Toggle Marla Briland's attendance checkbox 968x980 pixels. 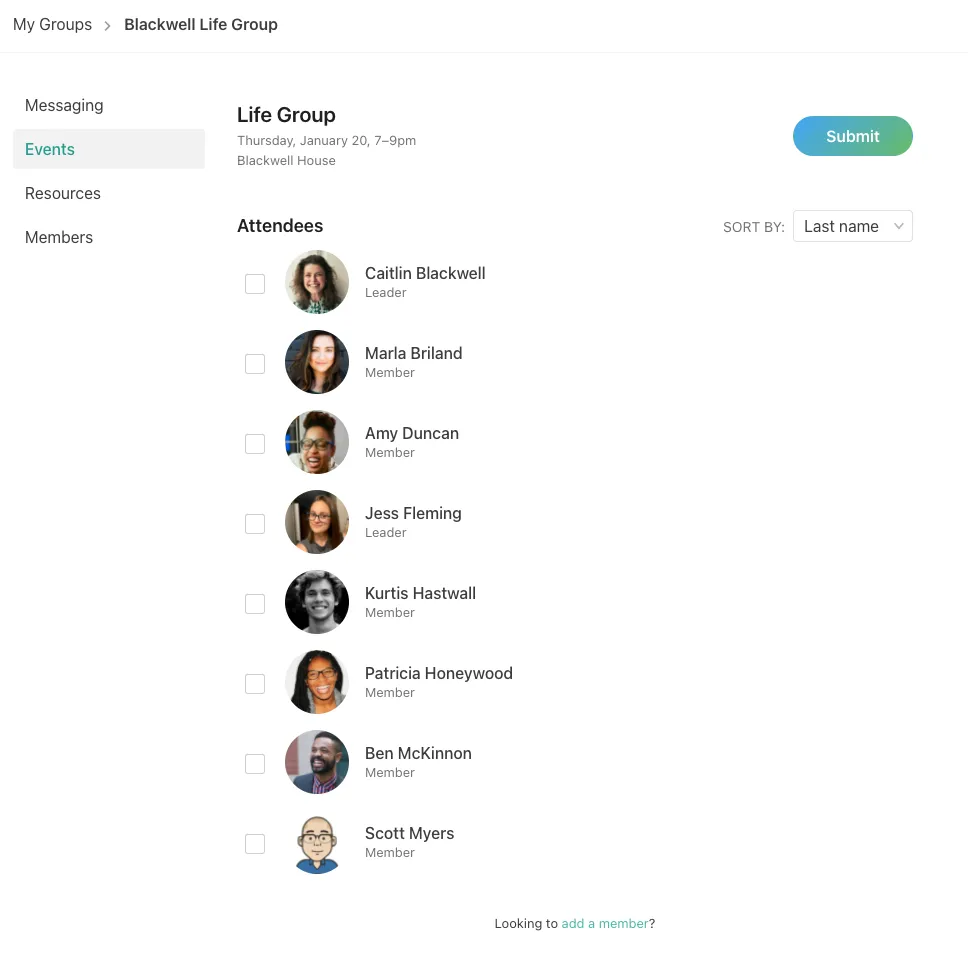255,364
